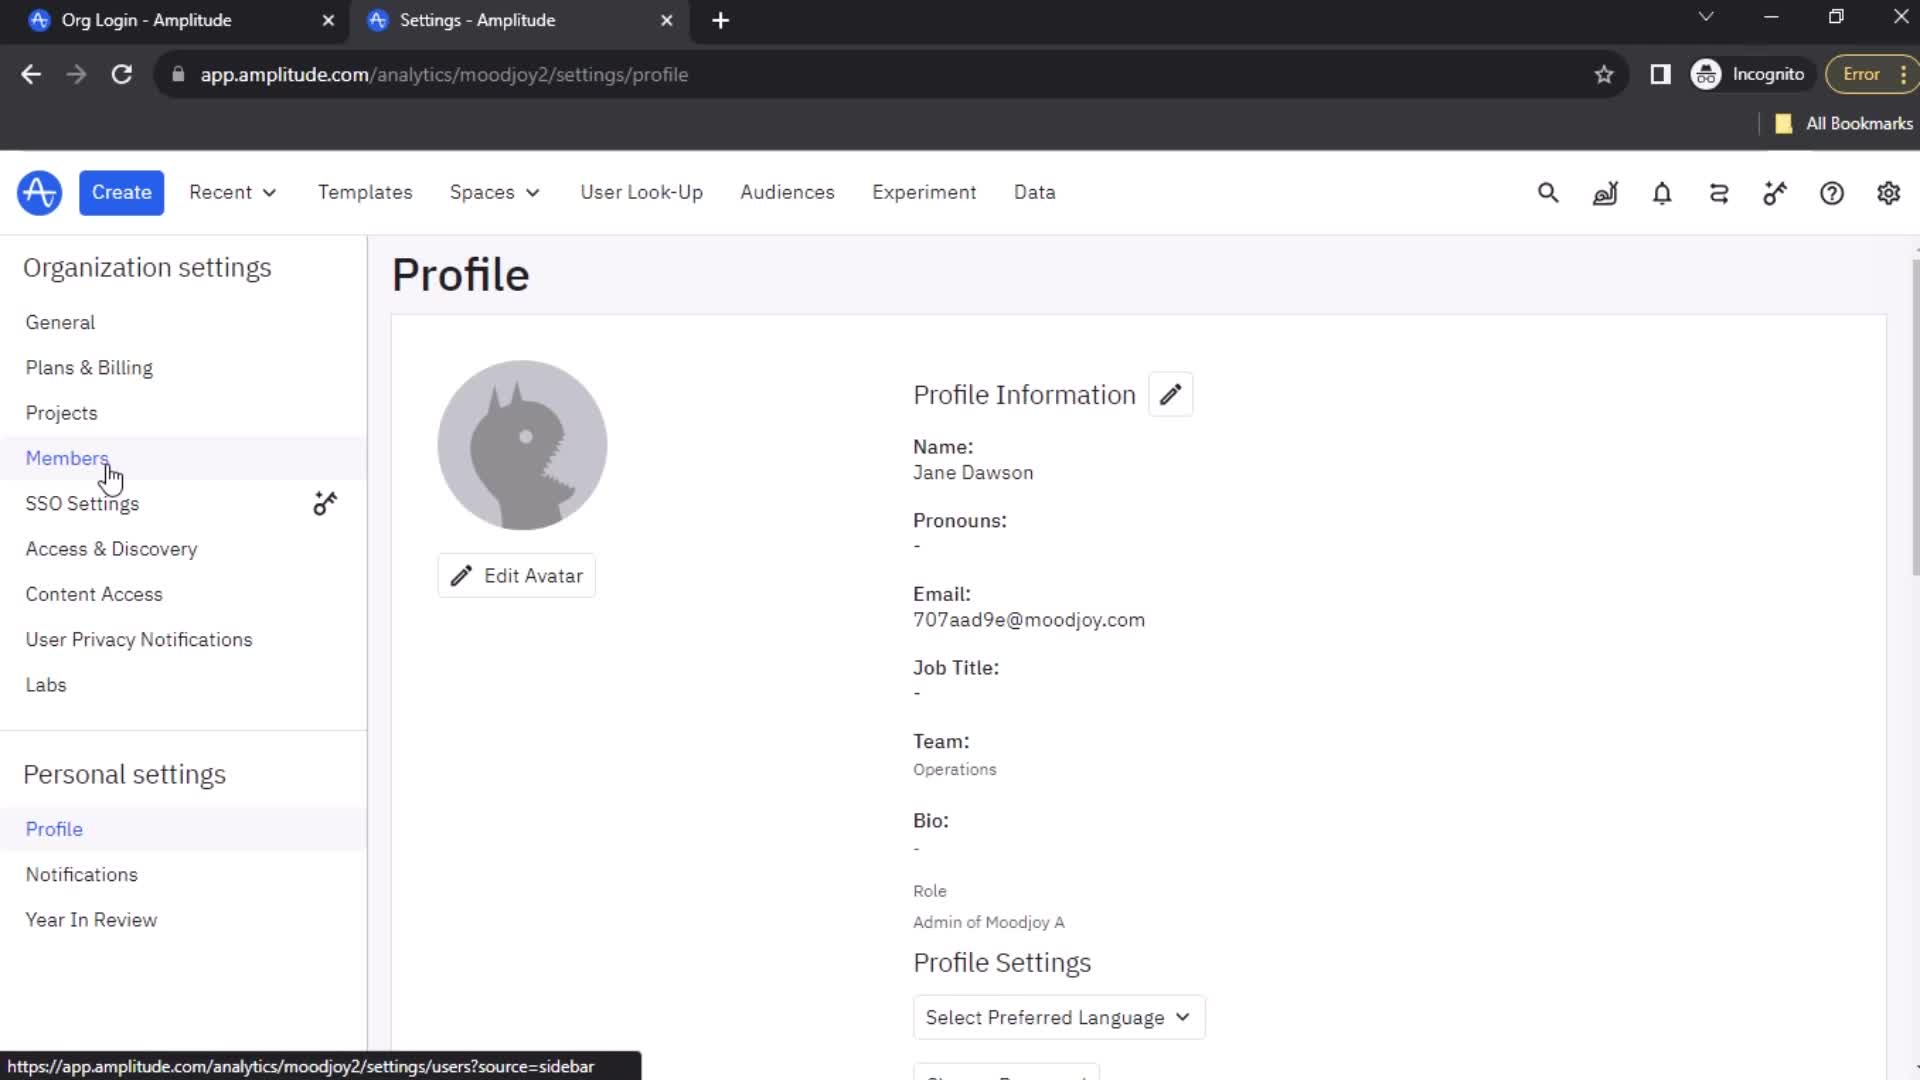Open the settings gear icon

coord(1888,193)
